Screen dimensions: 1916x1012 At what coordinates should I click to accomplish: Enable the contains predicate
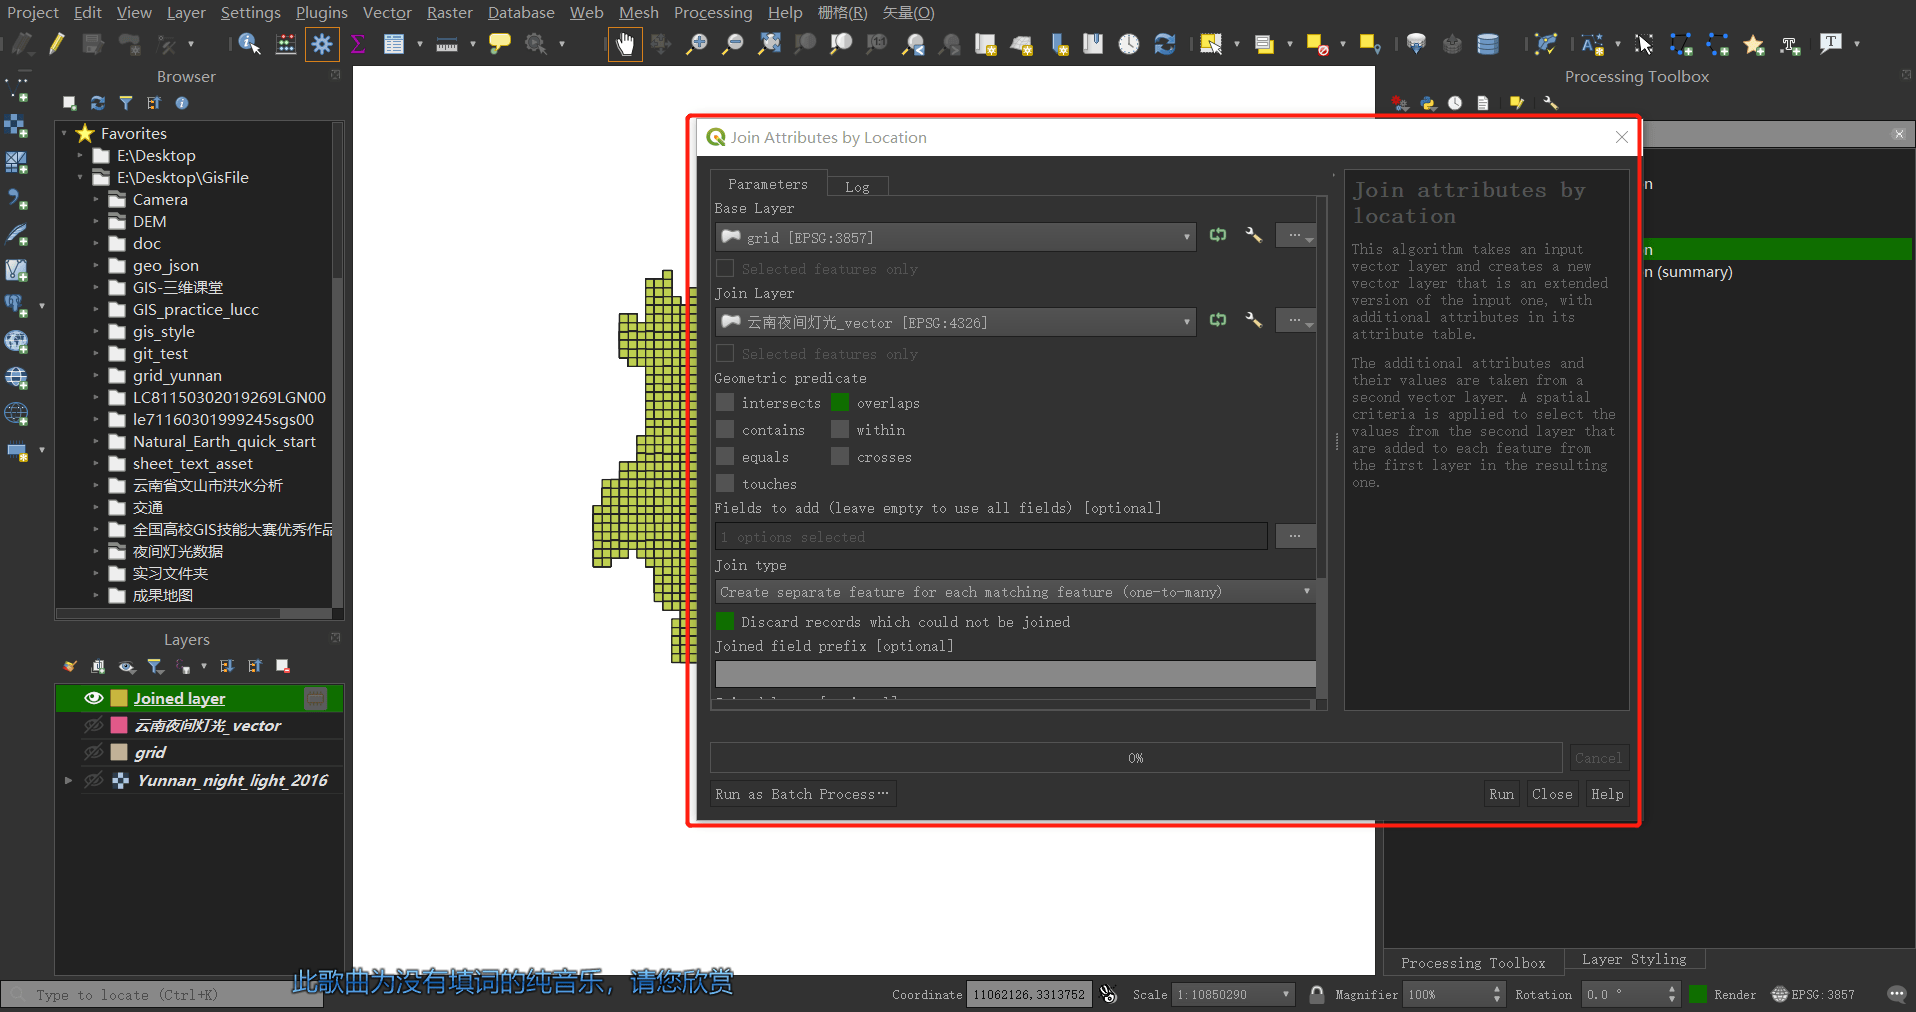point(725,430)
